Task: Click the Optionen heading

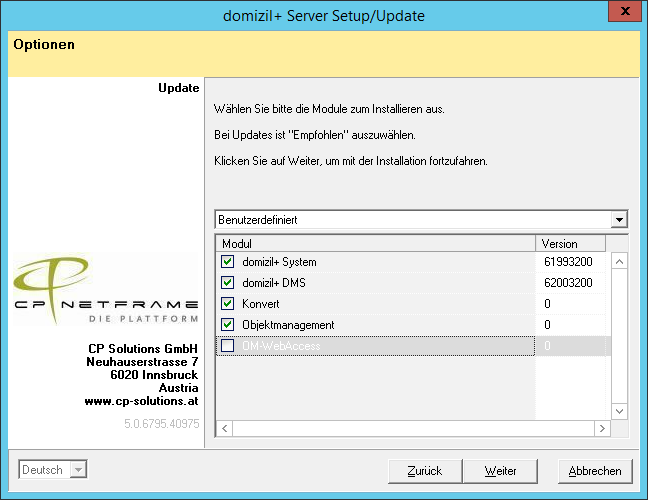Action: coord(44,44)
